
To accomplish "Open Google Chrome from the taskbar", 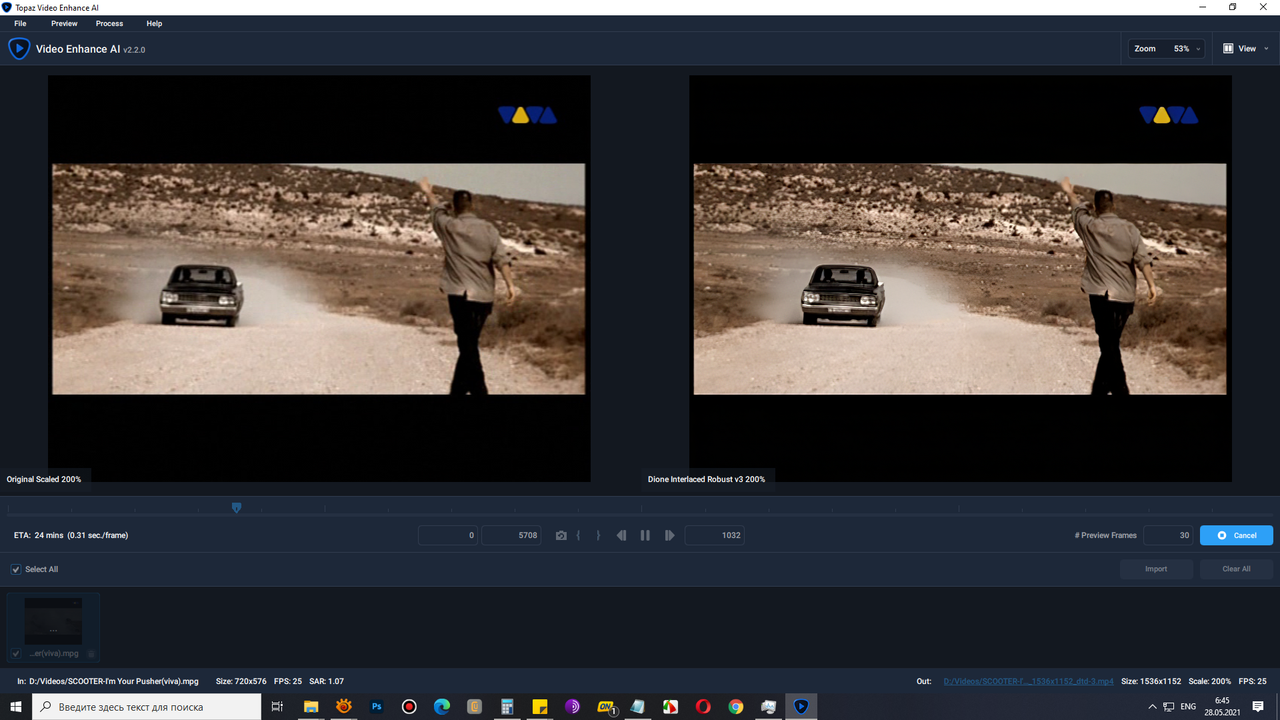I will click(x=736, y=706).
